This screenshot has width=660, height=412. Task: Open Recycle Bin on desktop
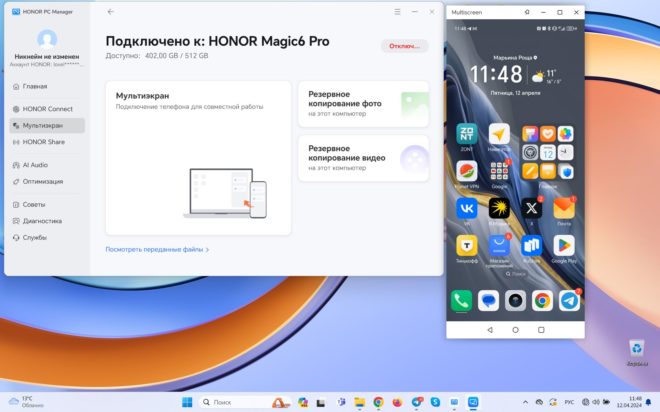tap(637, 353)
